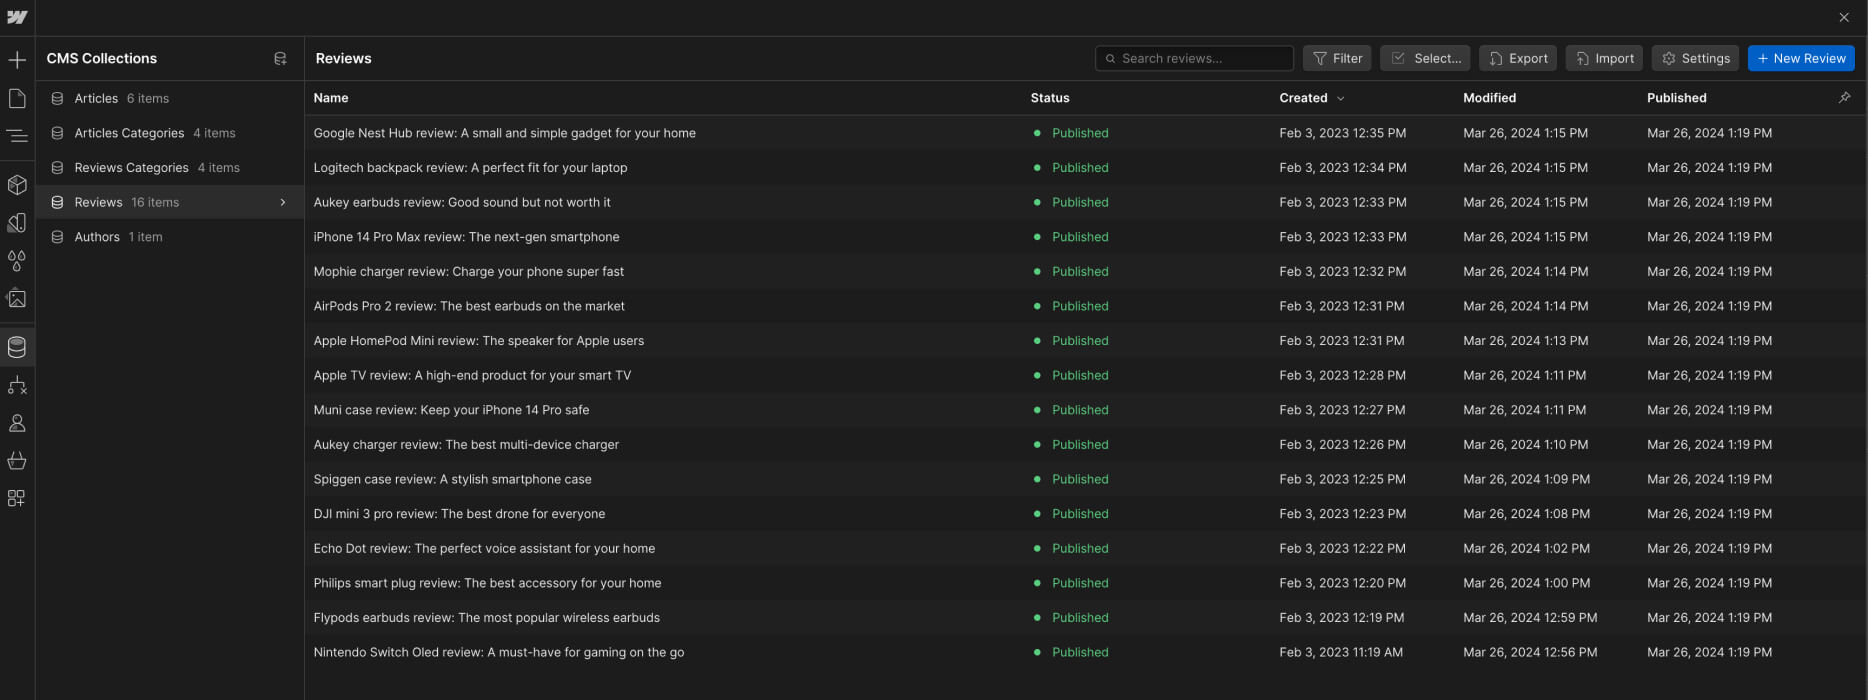This screenshot has height=700, width=1868.
Task: Create a New Review
Action: pyautogui.click(x=1801, y=58)
